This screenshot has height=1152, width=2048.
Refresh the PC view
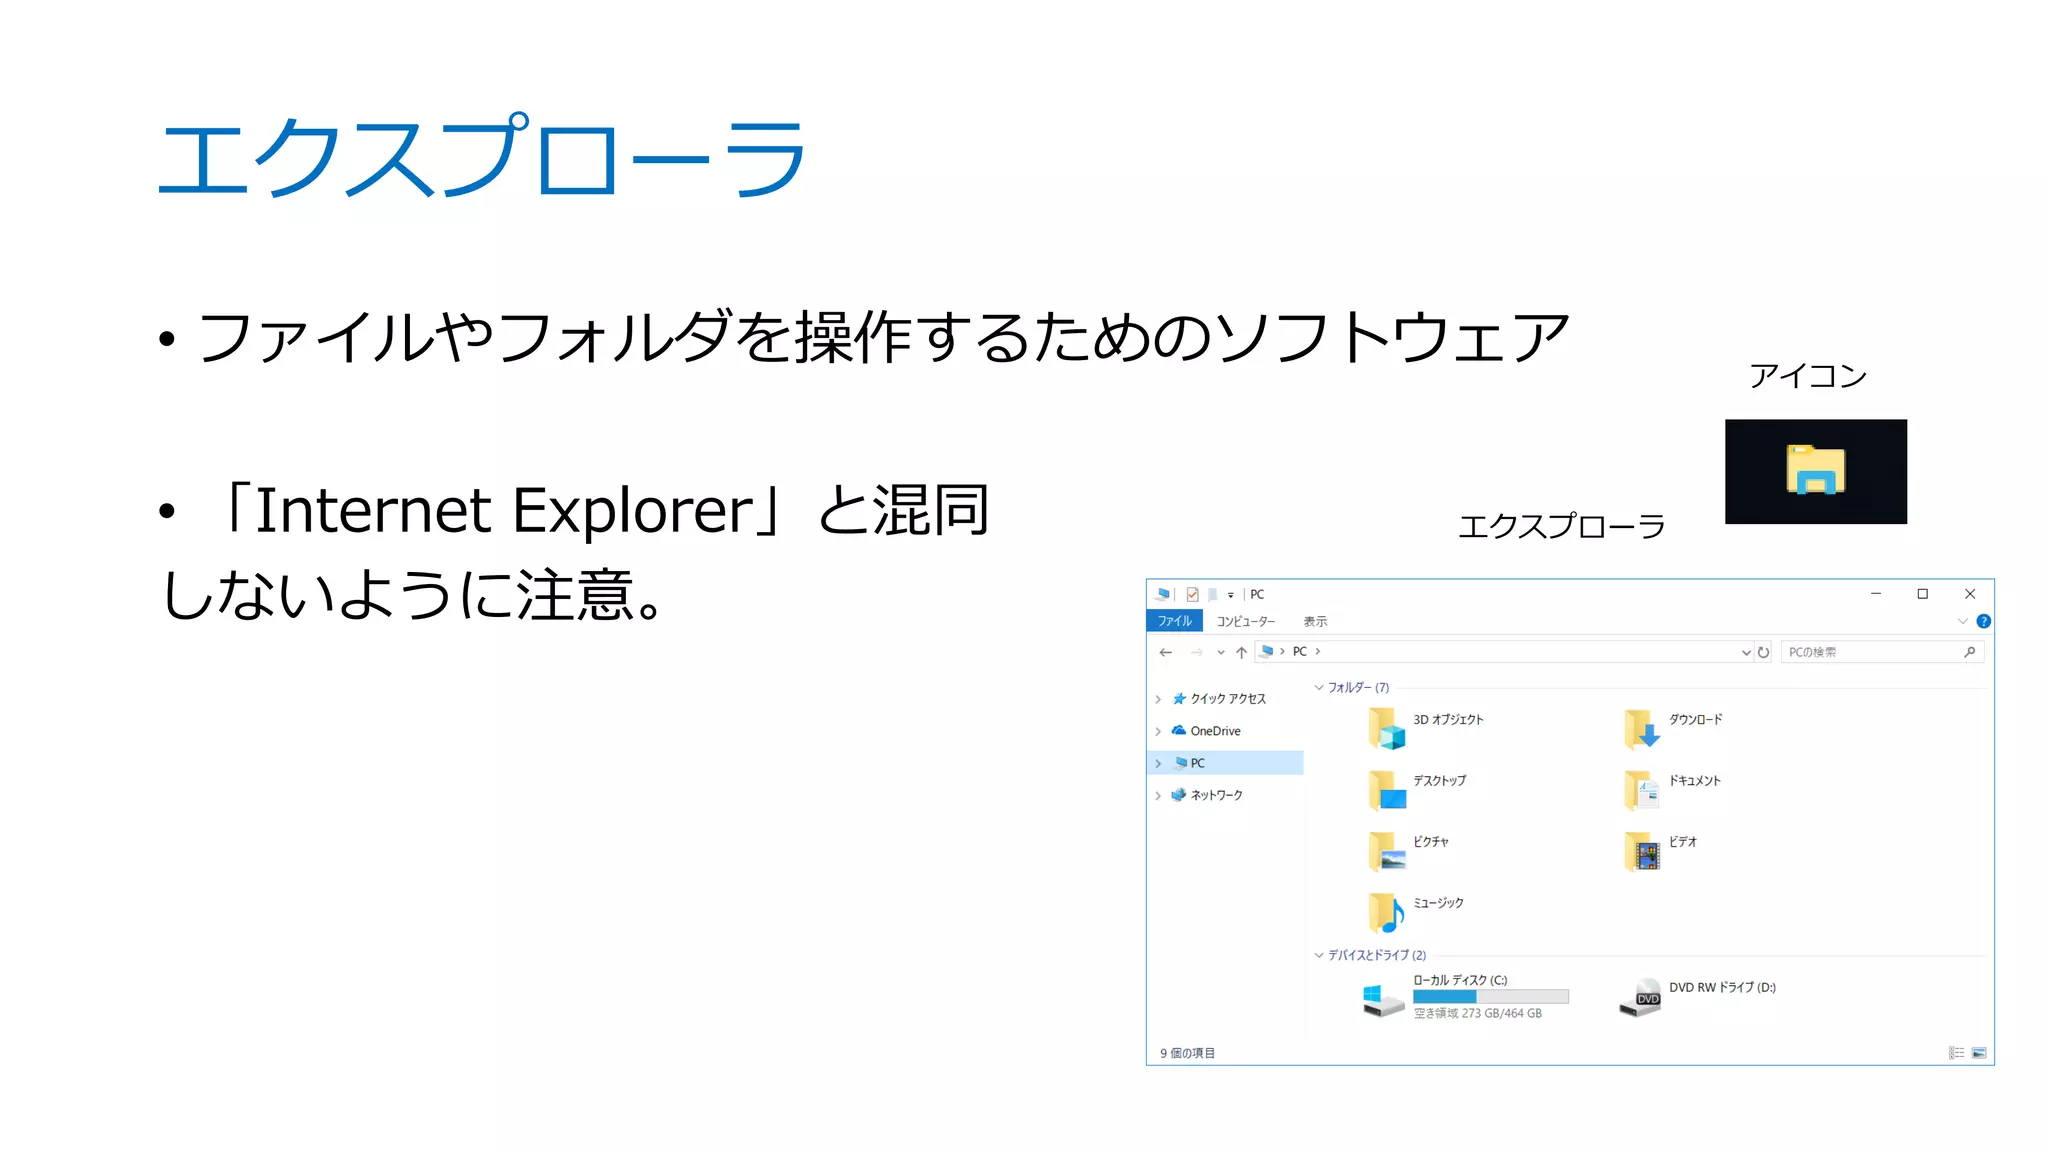pos(1763,652)
